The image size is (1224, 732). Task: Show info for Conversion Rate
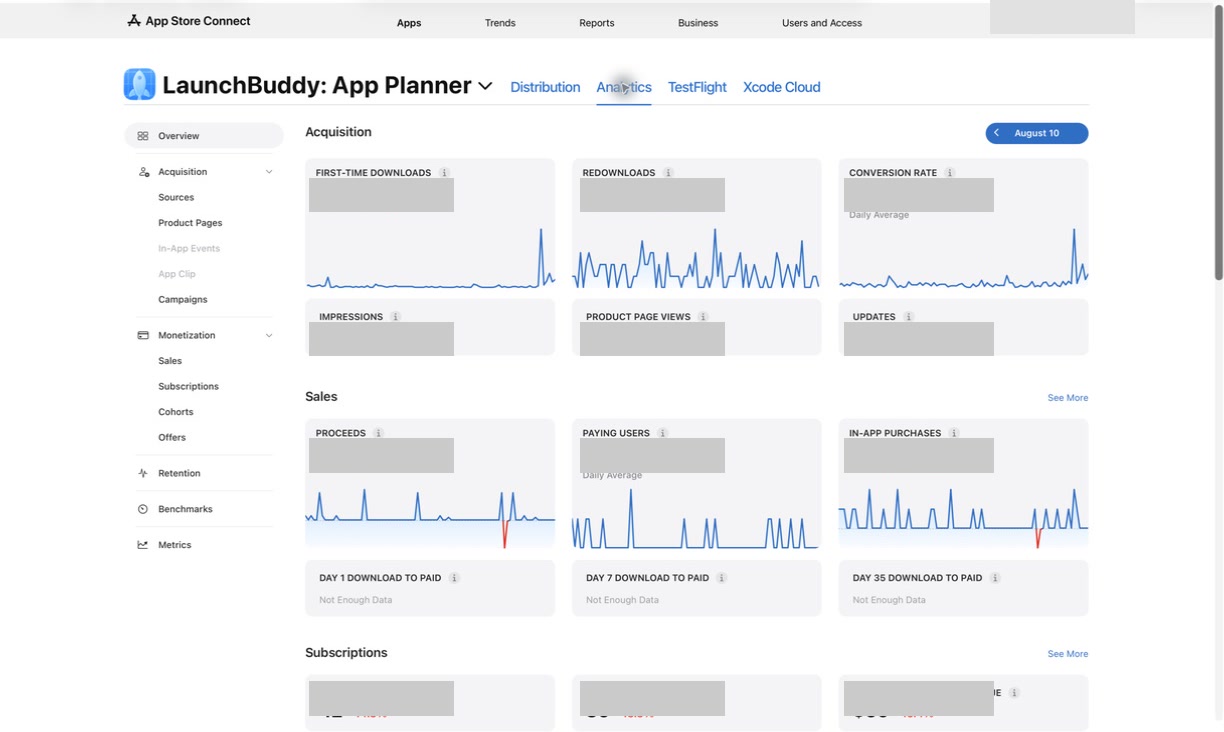(950, 173)
